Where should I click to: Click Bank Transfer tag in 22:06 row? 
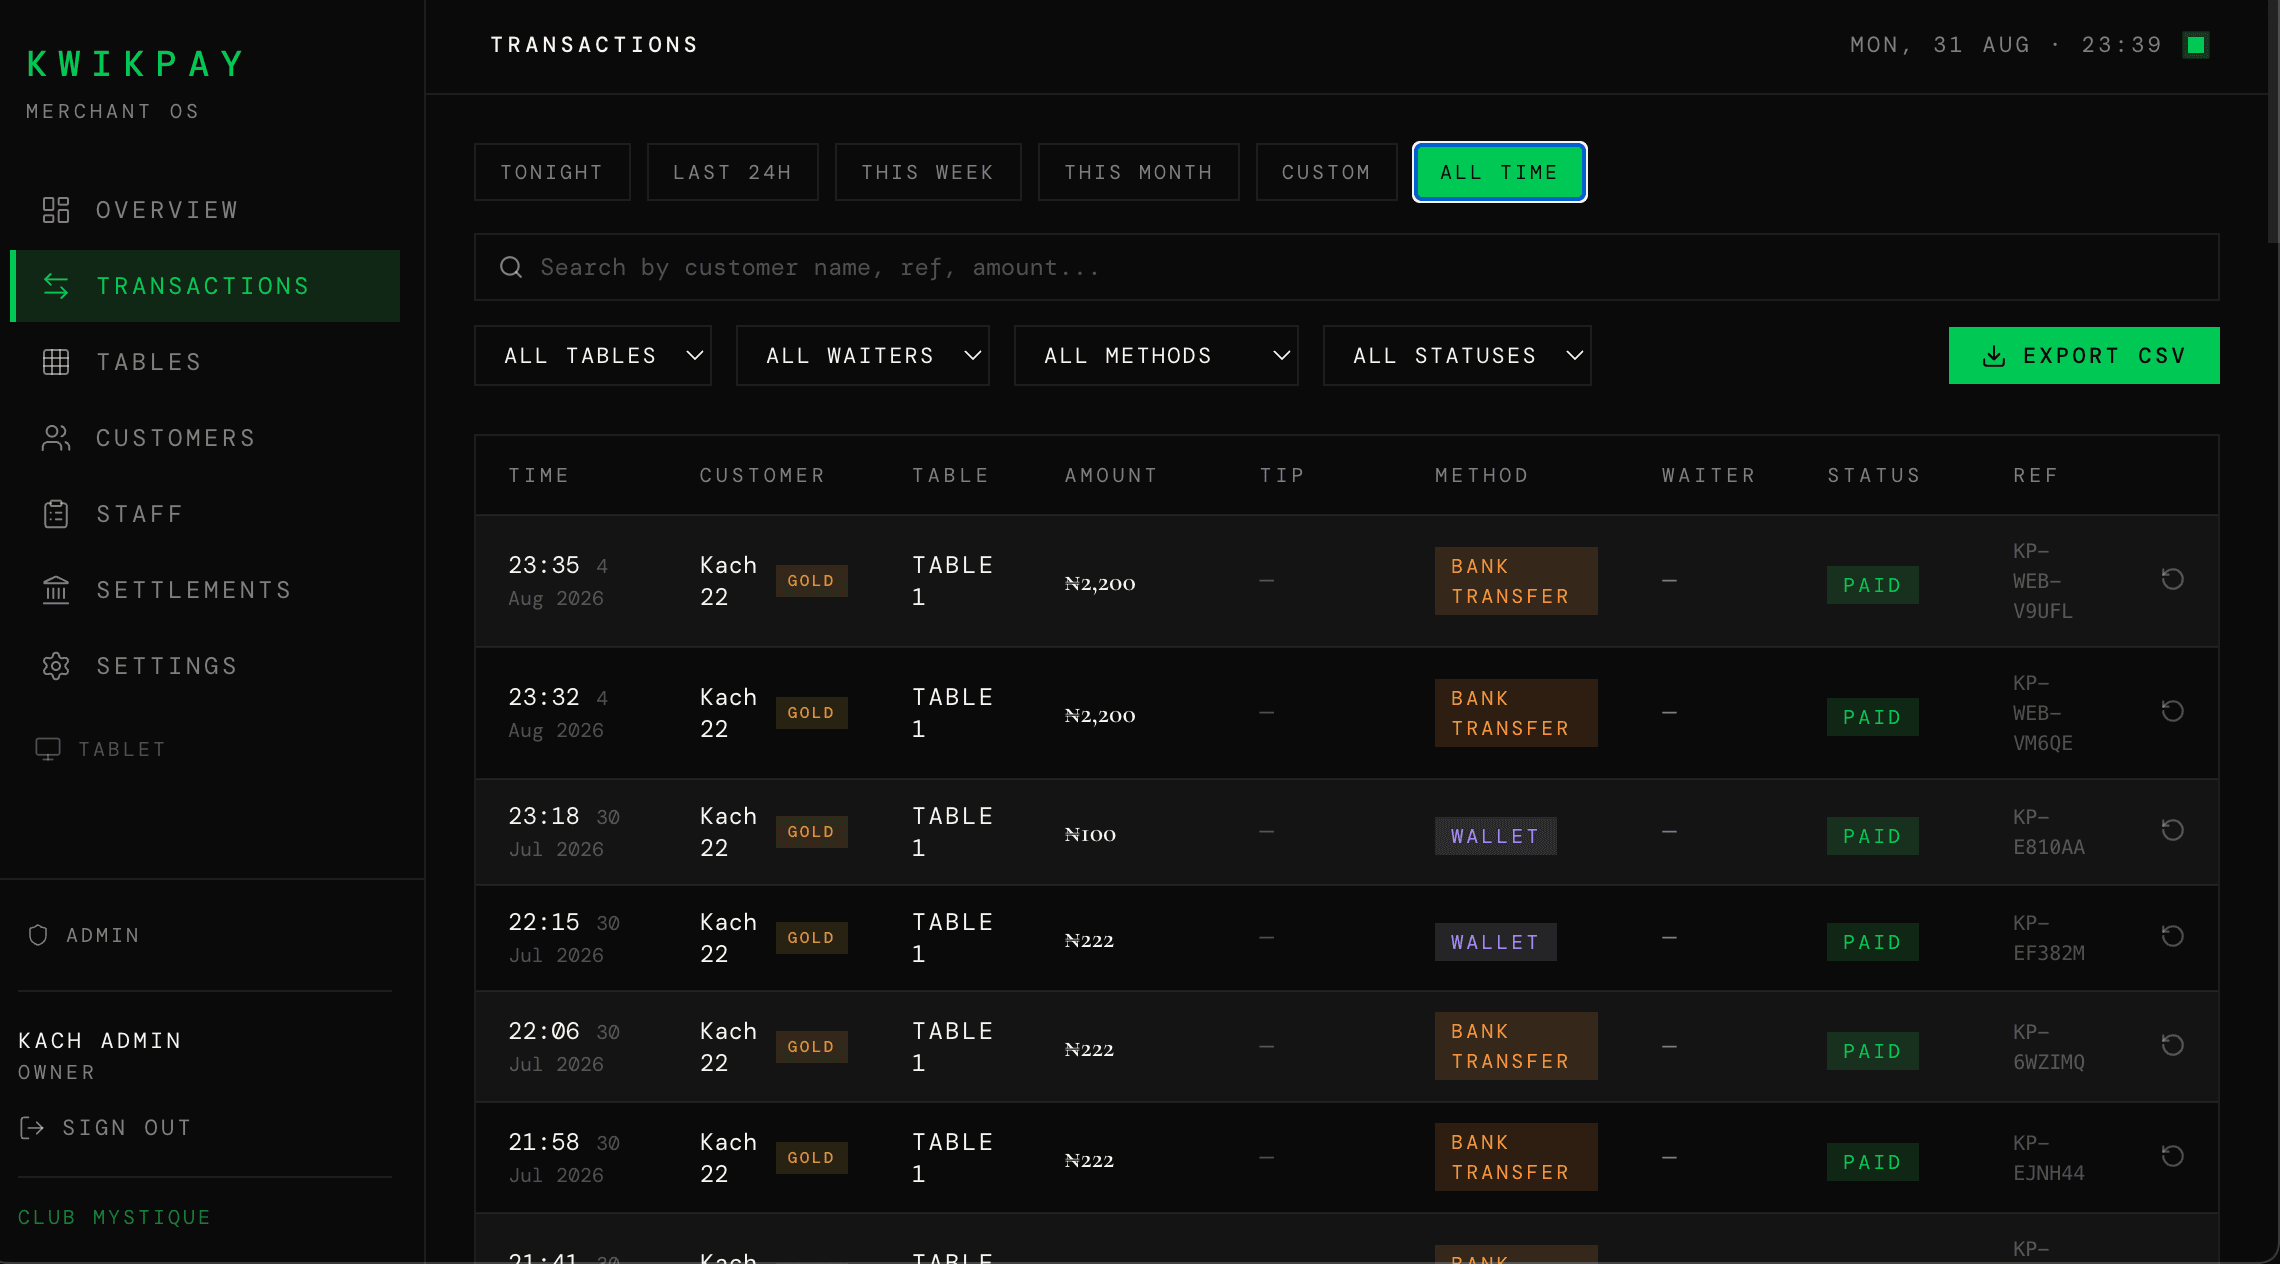click(1515, 1046)
